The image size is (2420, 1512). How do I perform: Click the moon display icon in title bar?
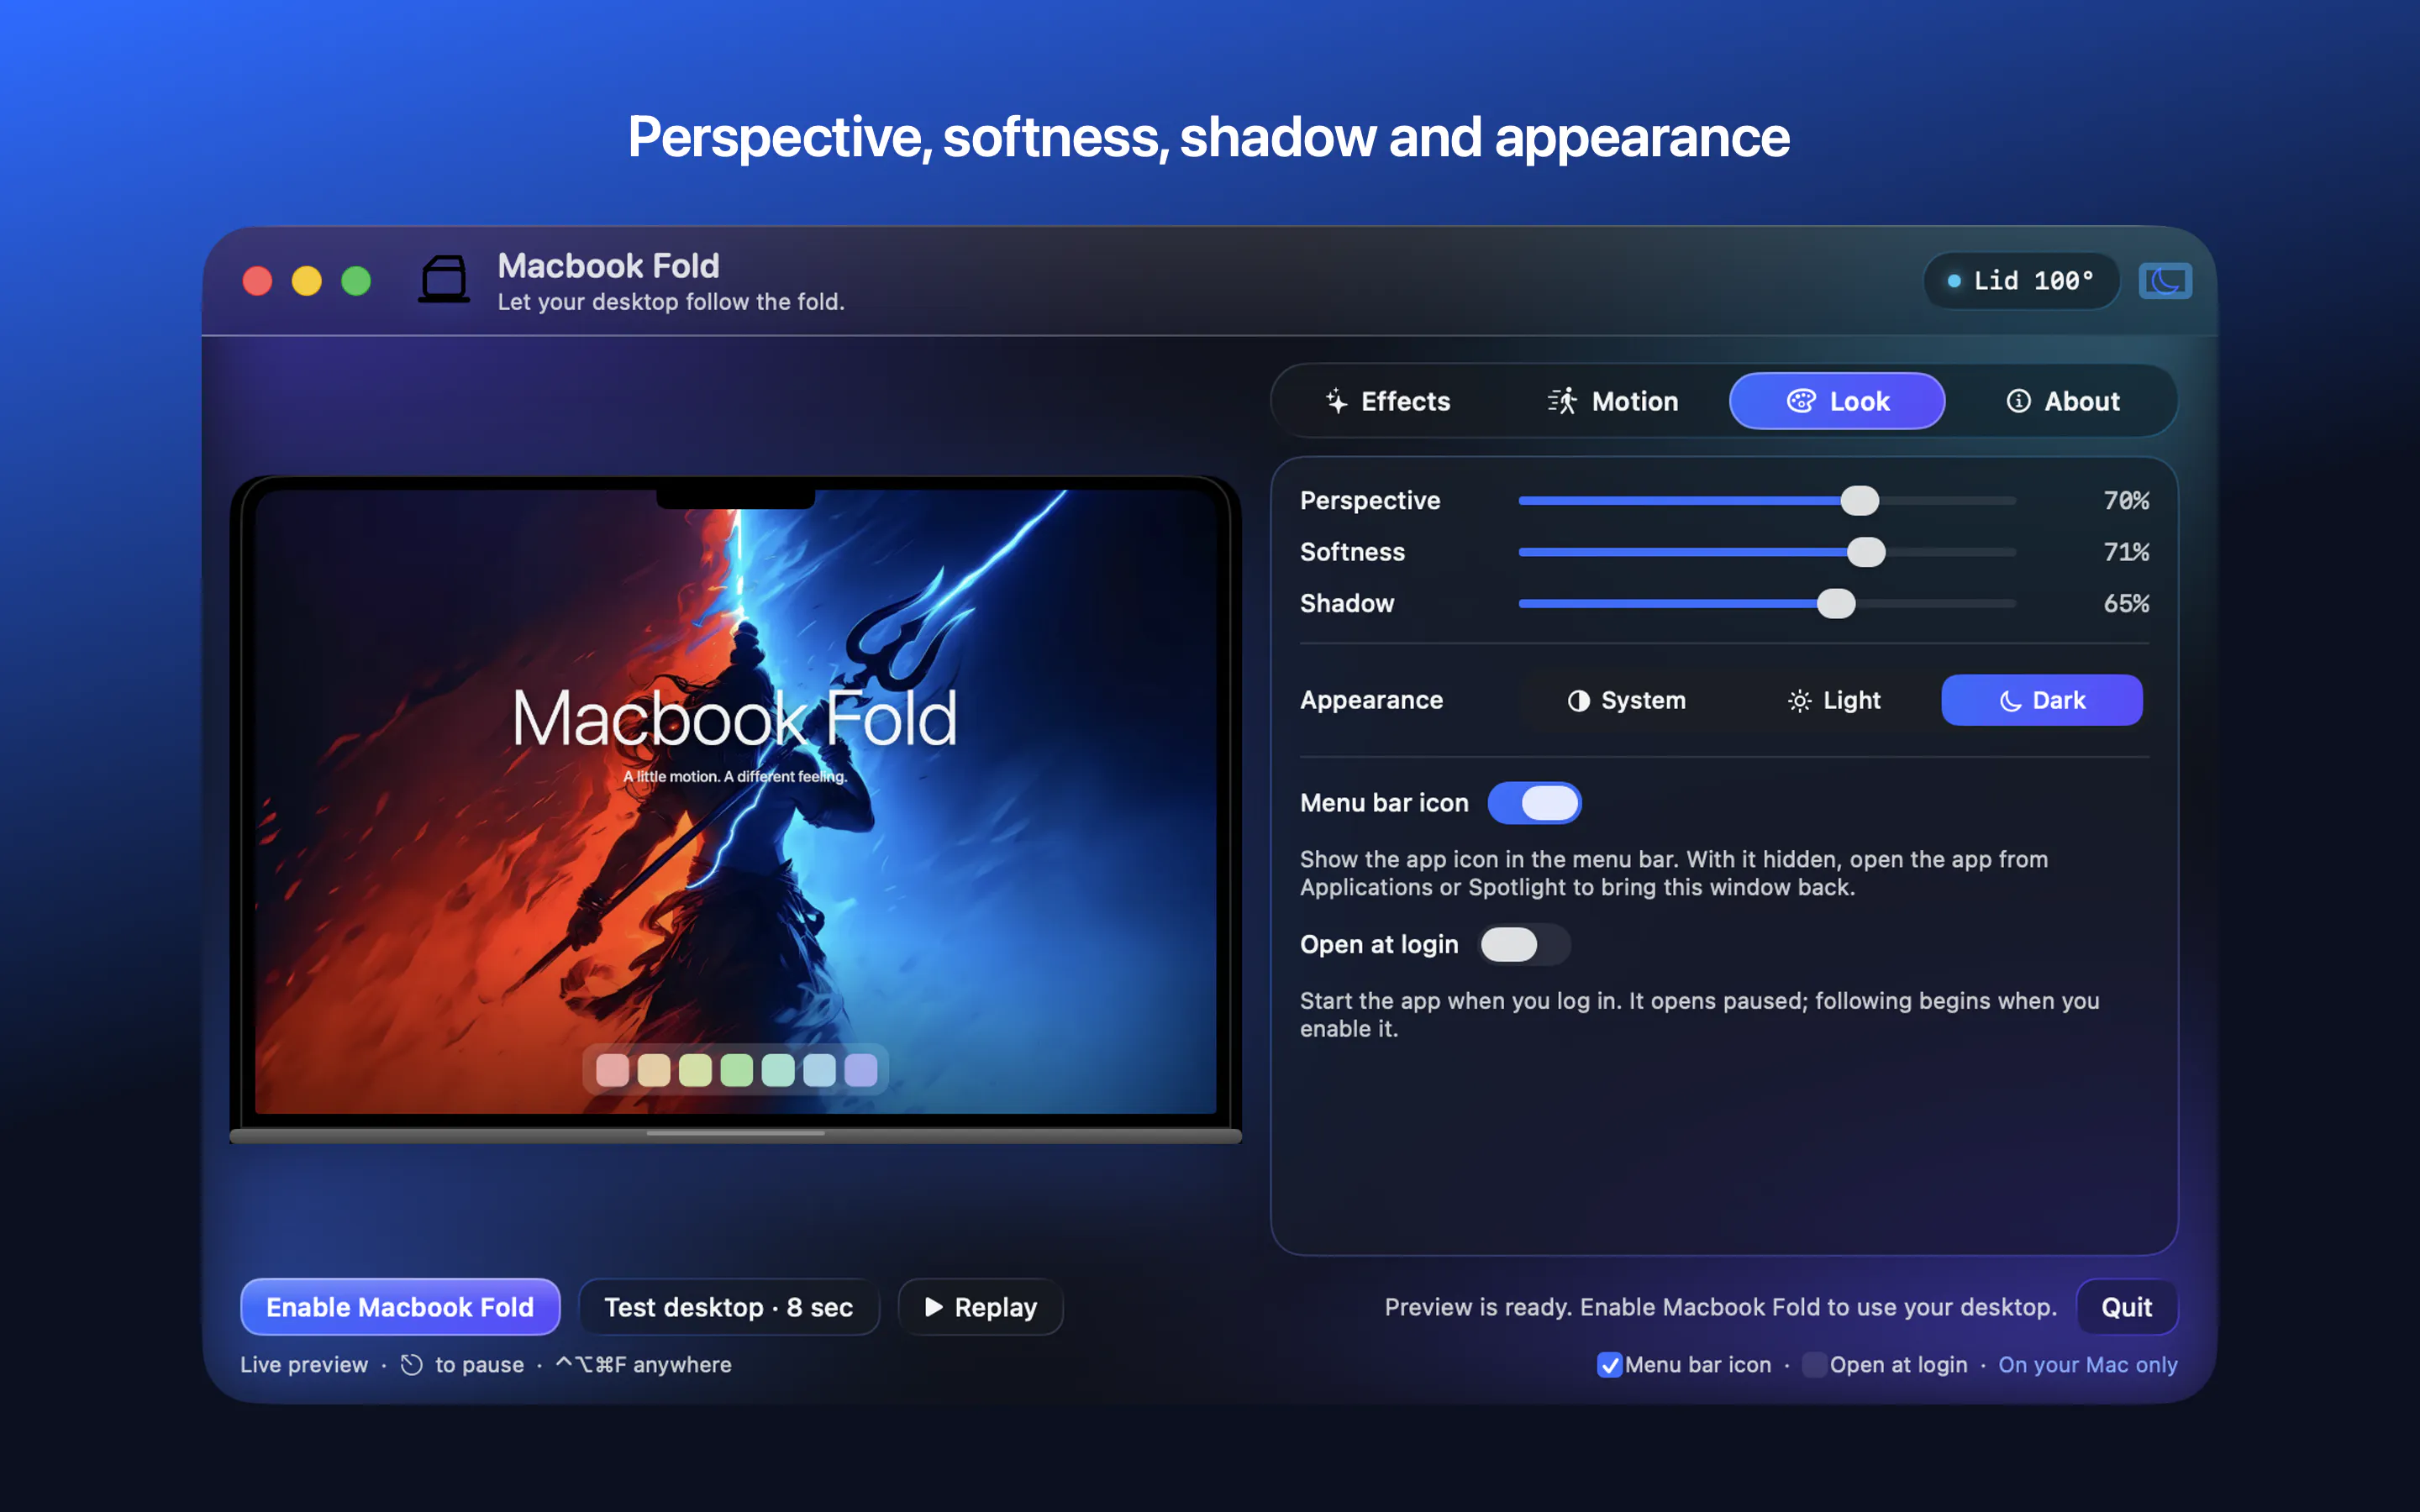click(x=2165, y=281)
